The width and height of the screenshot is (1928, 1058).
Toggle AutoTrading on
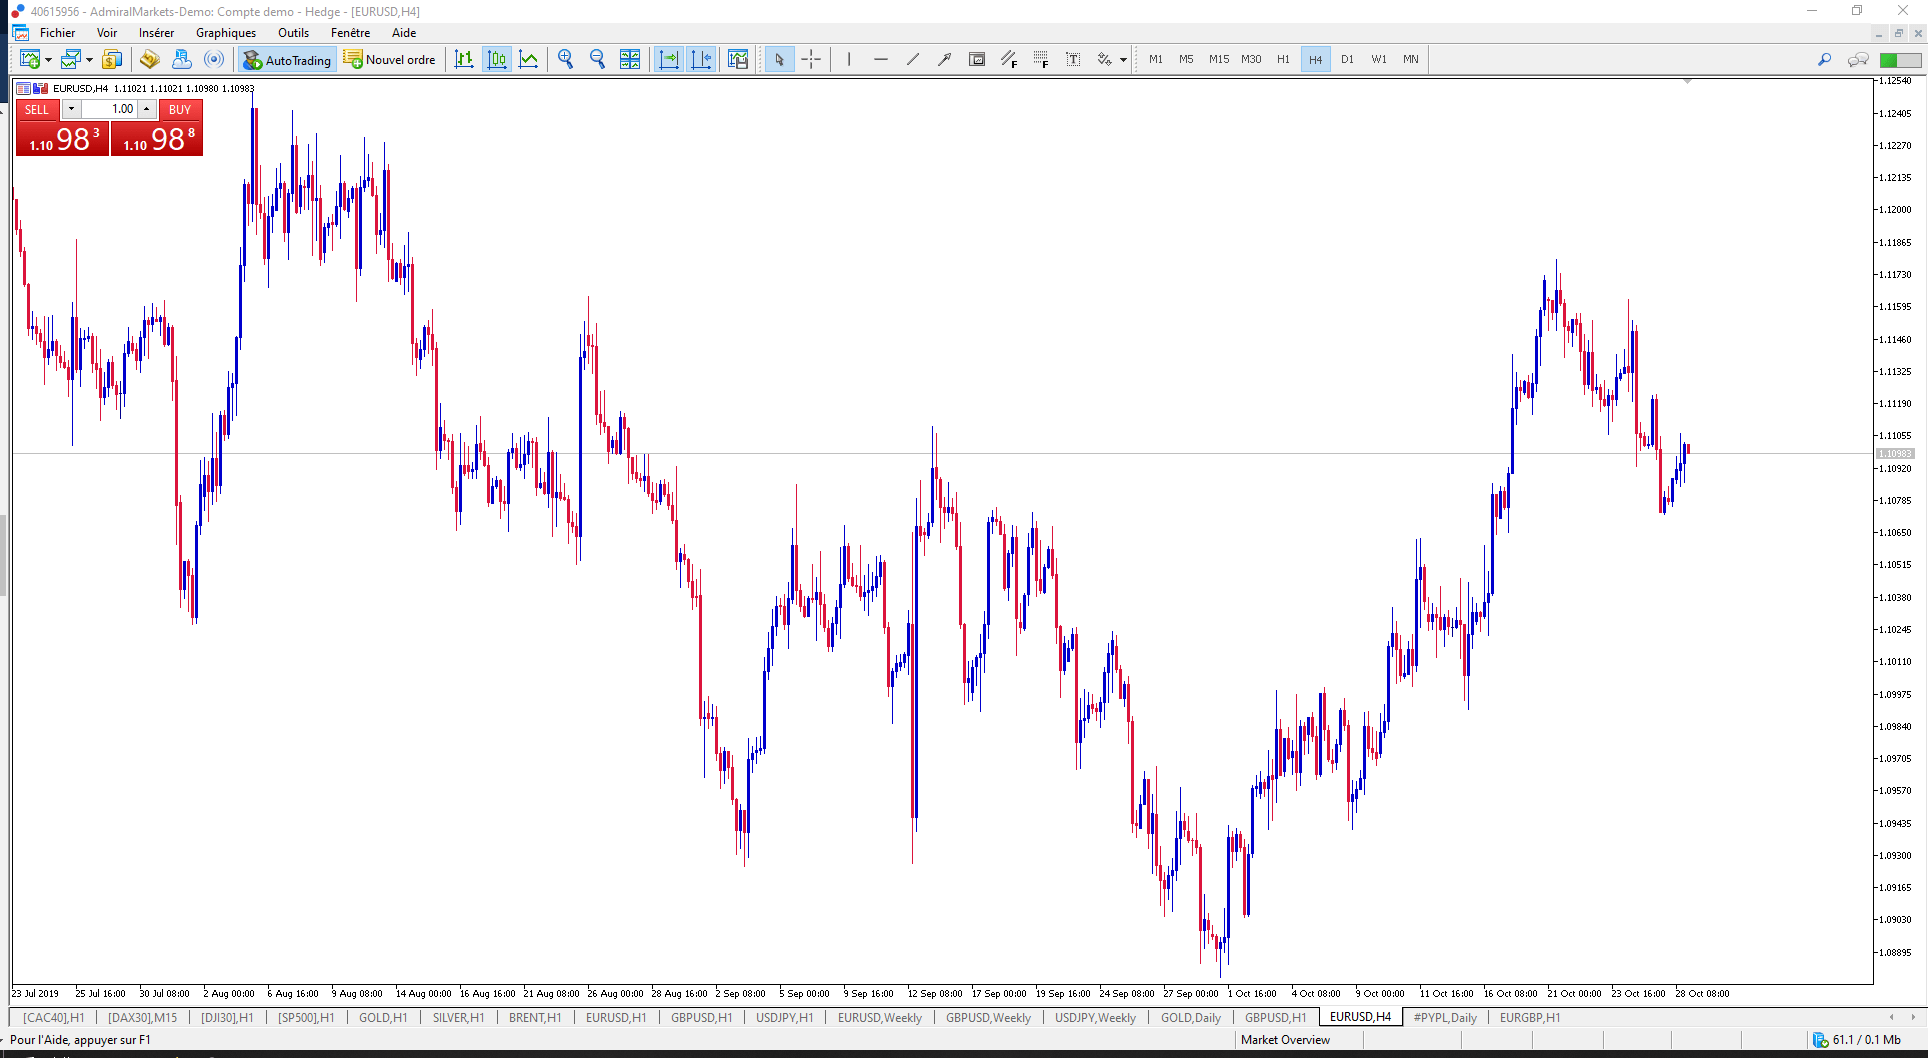[287, 59]
